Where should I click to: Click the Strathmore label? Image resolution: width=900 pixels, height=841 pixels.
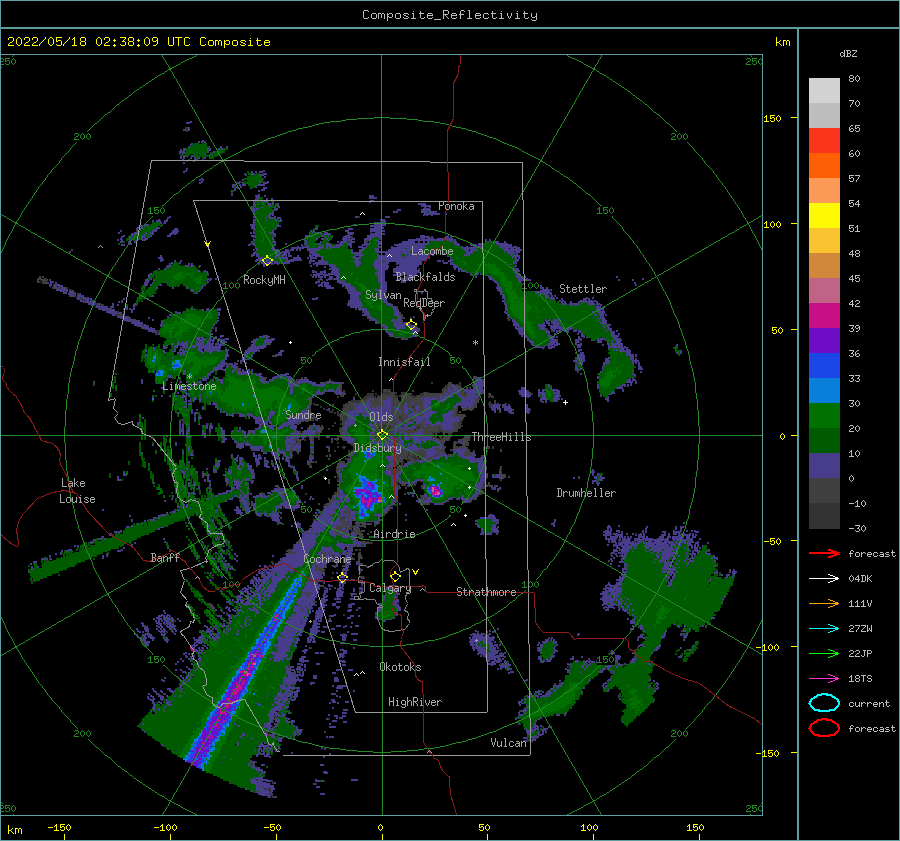pyautogui.click(x=486, y=592)
